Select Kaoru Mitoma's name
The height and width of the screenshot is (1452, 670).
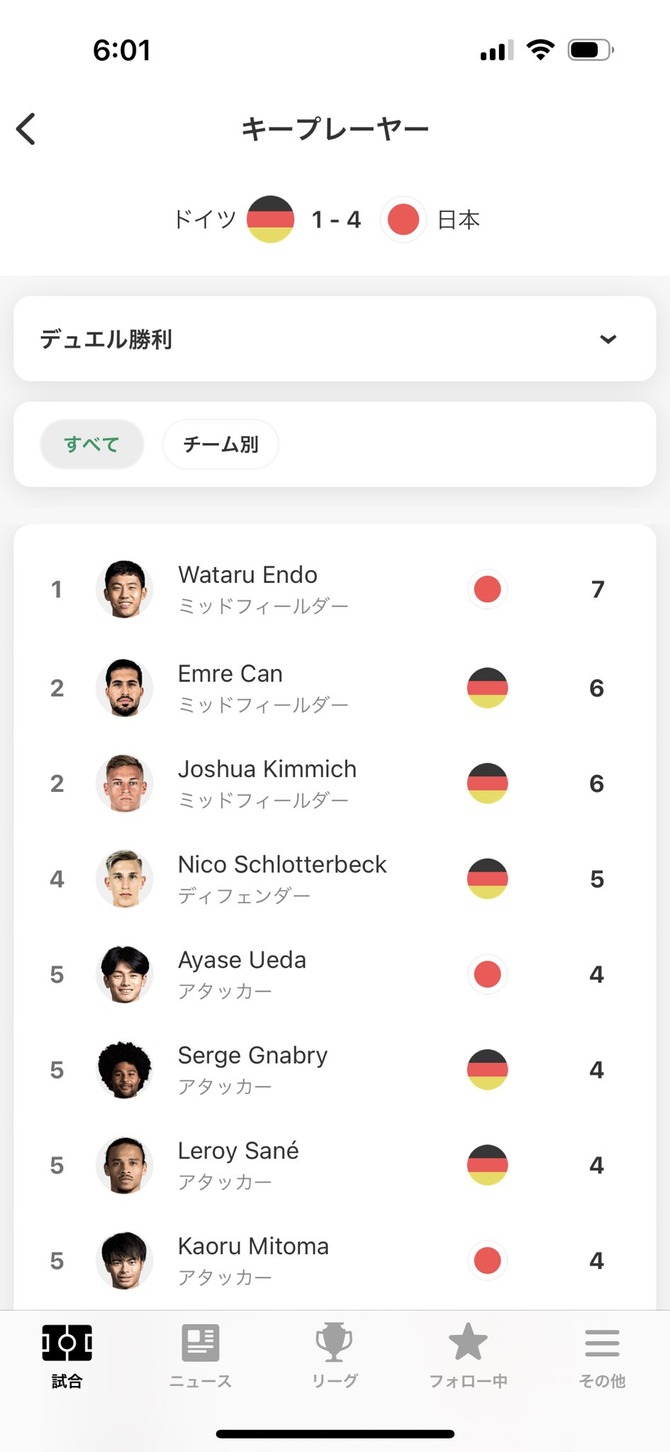[x=253, y=1246]
